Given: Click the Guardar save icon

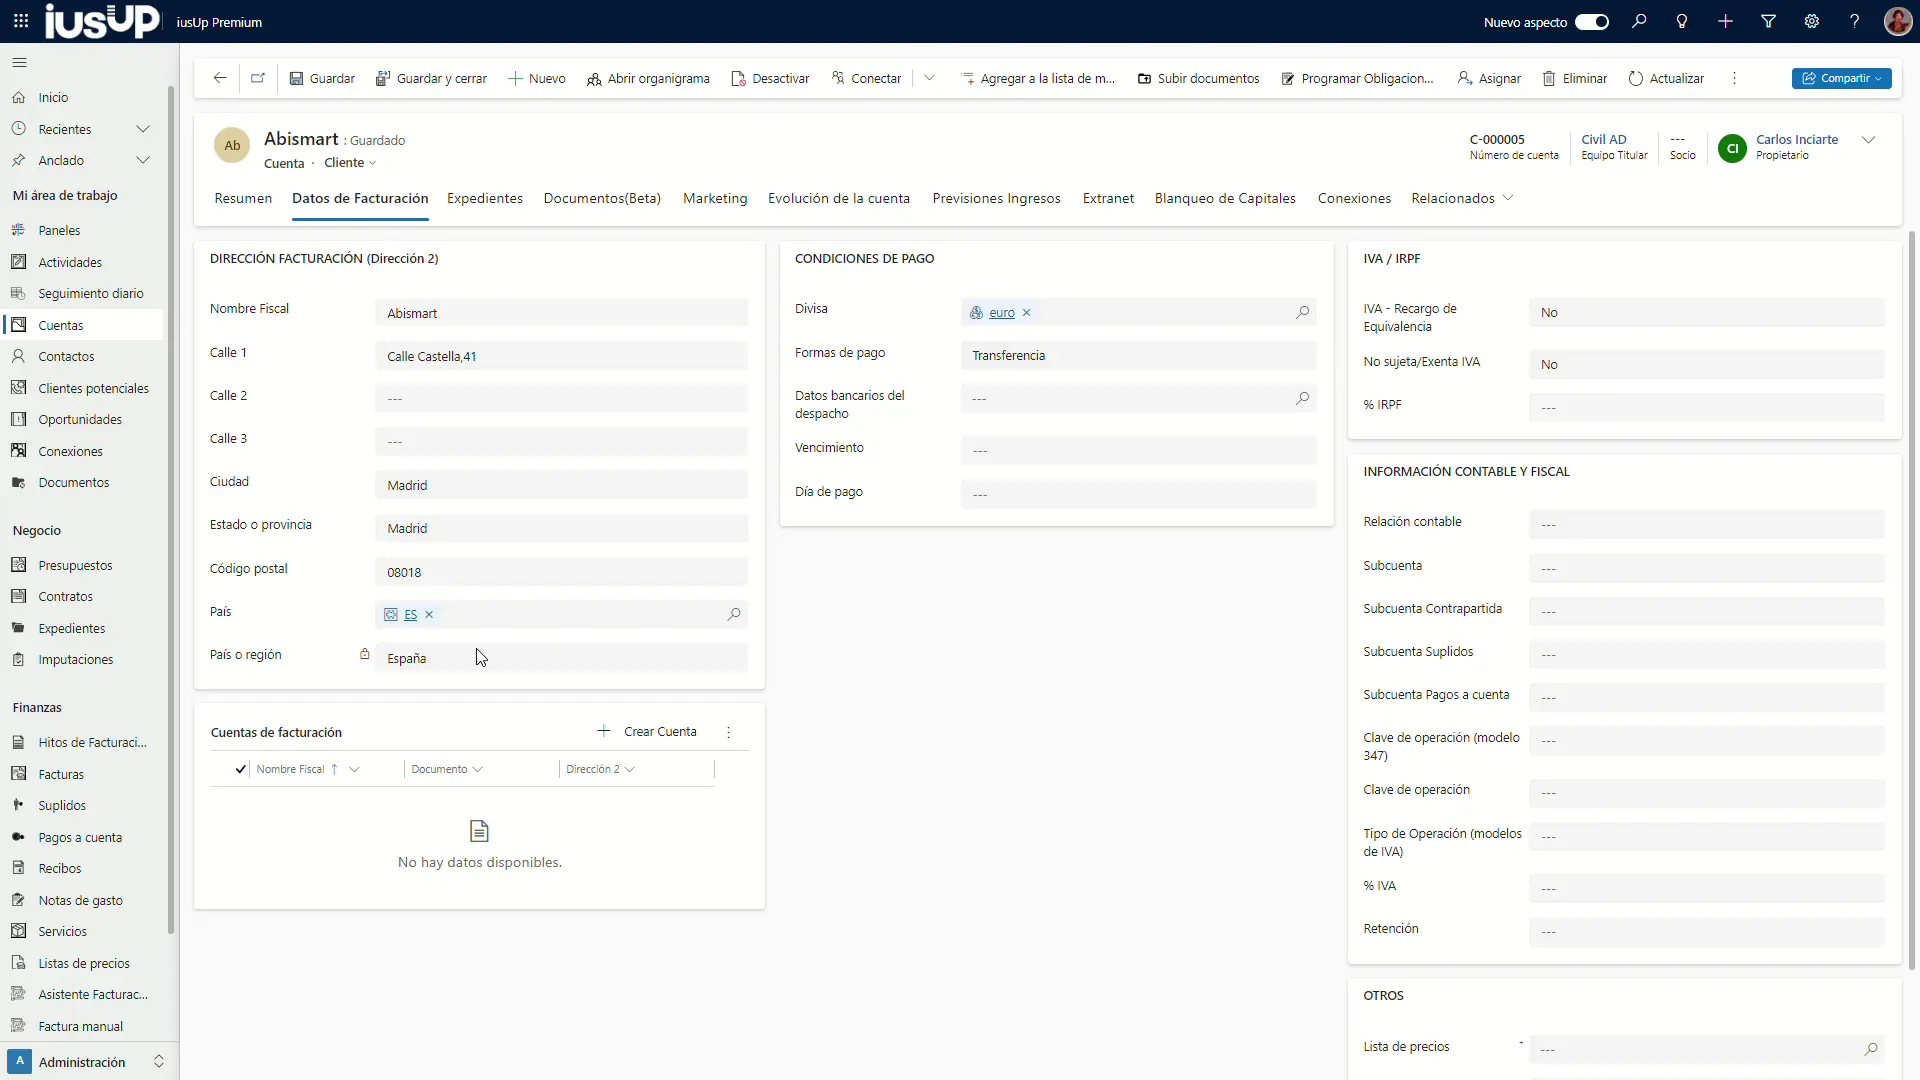Looking at the screenshot, I should click(x=297, y=79).
